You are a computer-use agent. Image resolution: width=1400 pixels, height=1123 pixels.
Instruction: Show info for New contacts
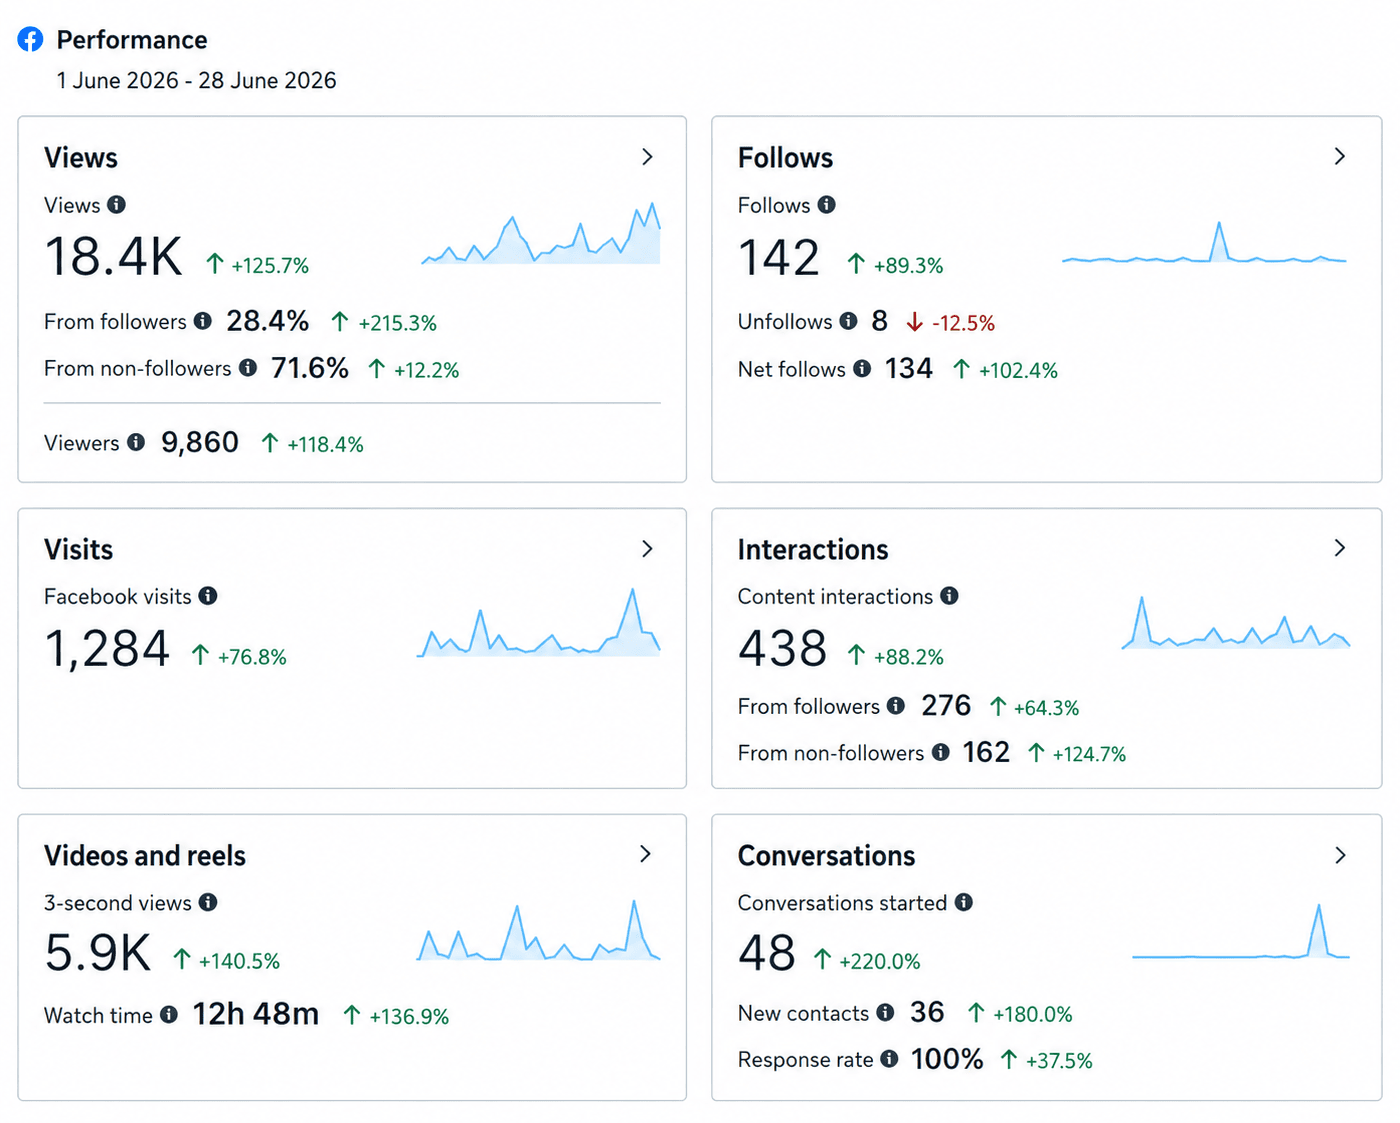tap(885, 1013)
